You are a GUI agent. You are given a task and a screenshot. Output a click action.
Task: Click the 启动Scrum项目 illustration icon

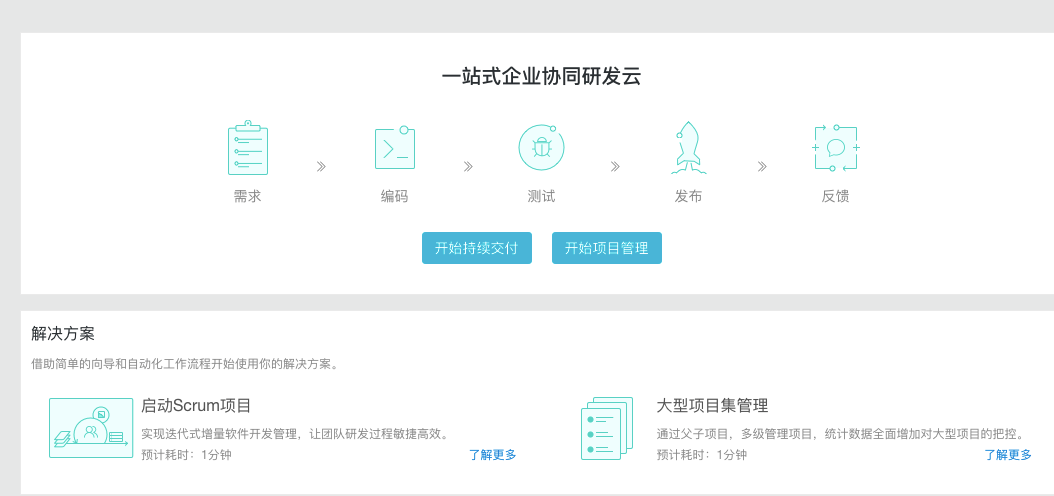tap(91, 428)
